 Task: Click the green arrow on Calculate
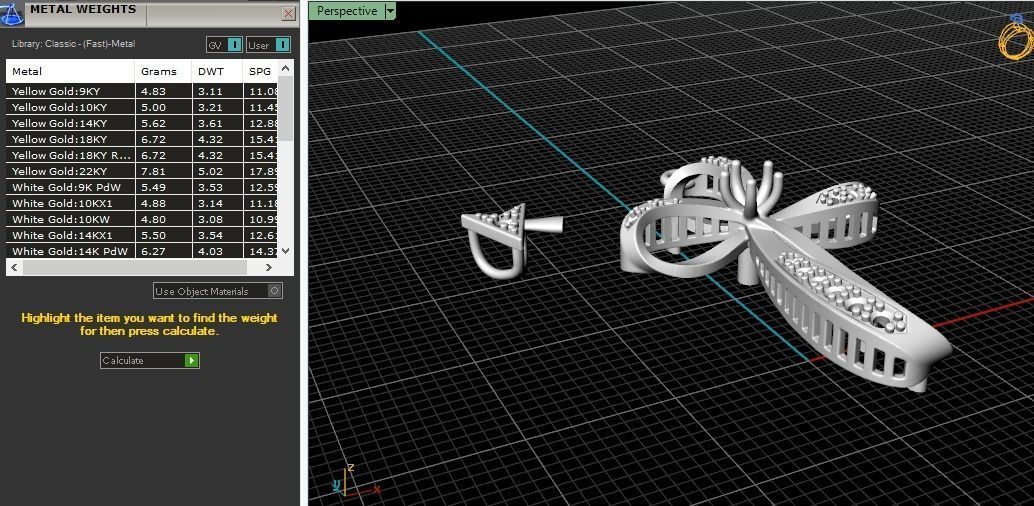point(191,360)
